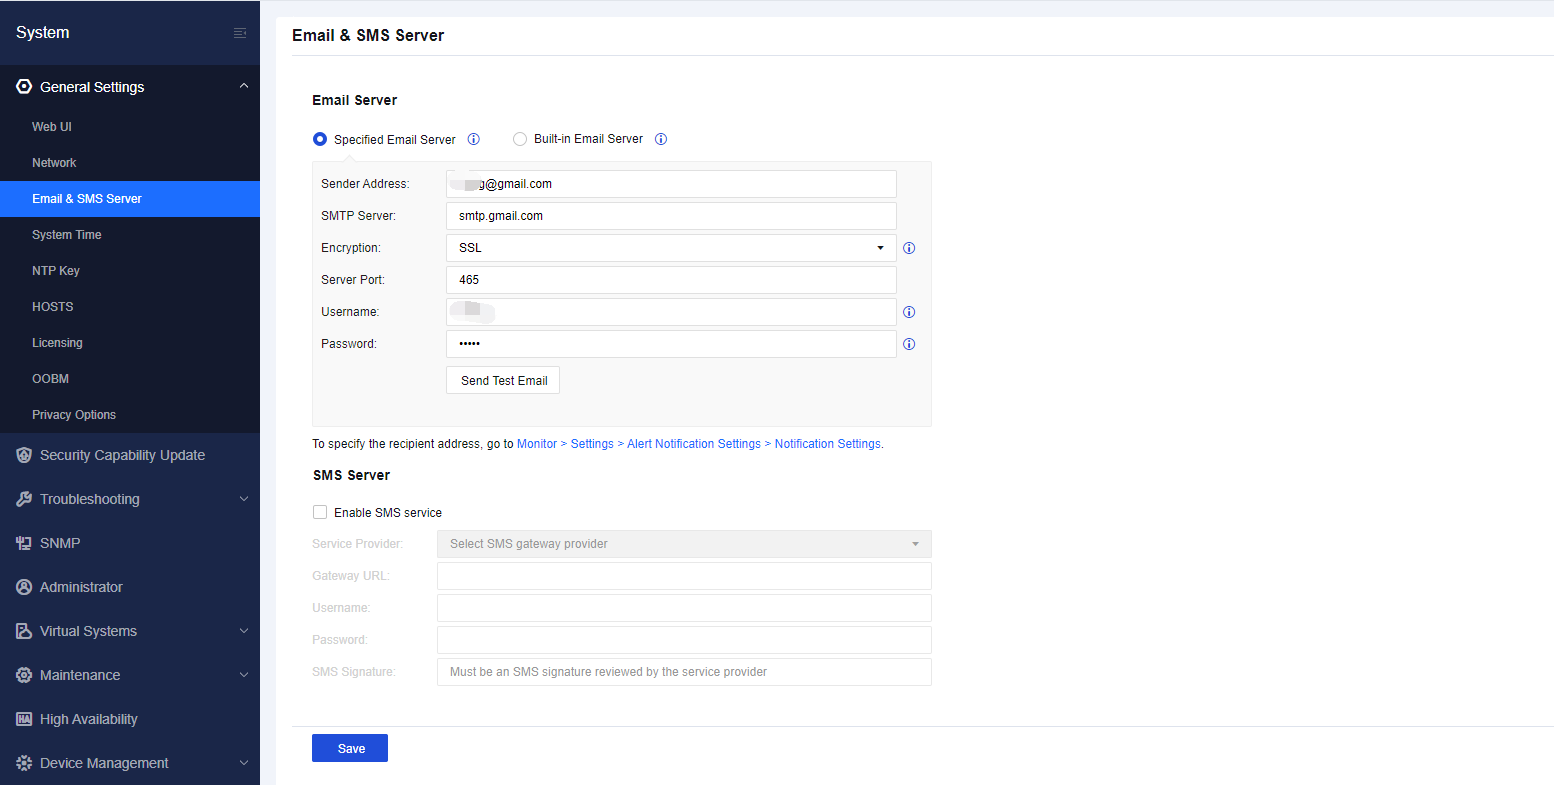The height and width of the screenshot is (785, 1554).
Task: Click the sidebar collapse icon next to System
Action: coord(240,33)
